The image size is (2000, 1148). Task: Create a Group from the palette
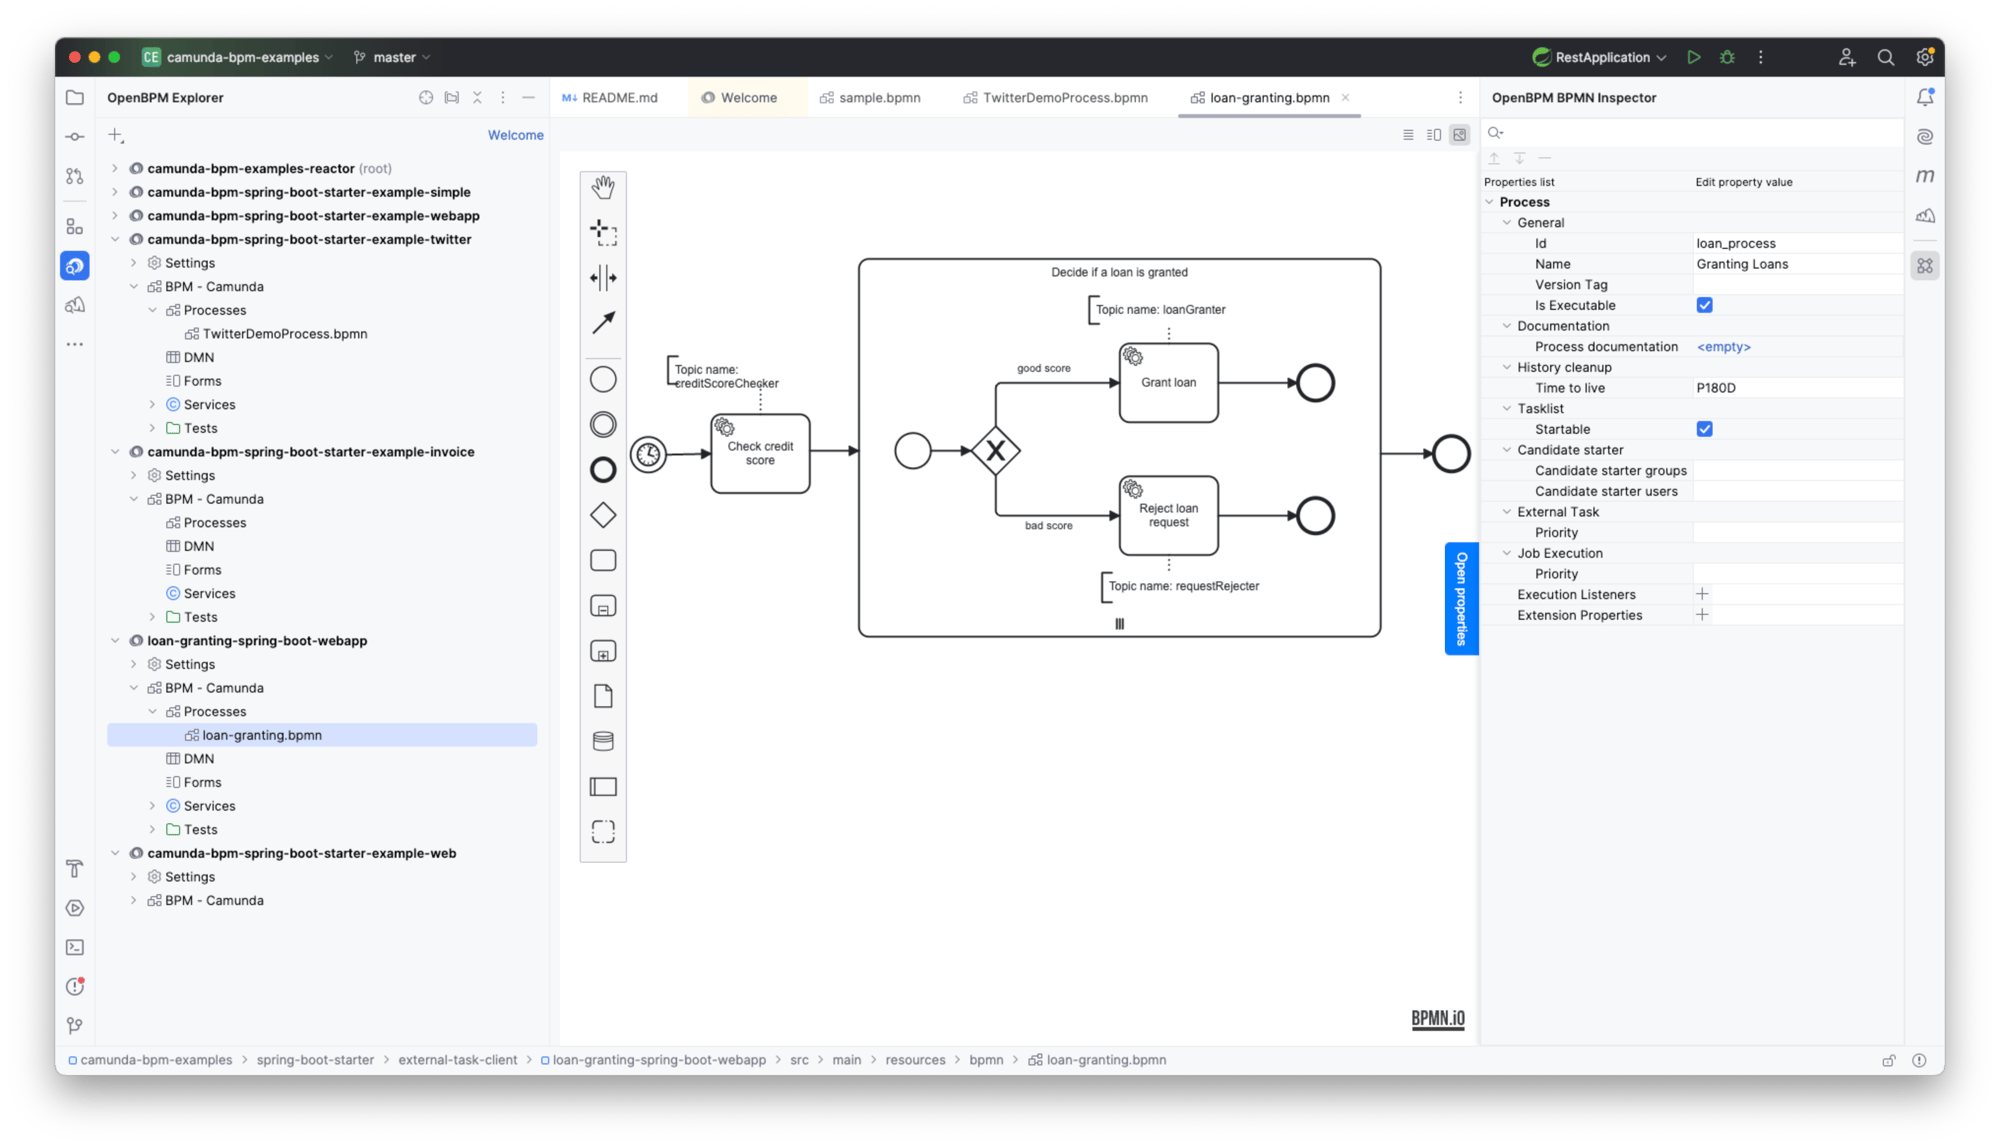(603, 832)
